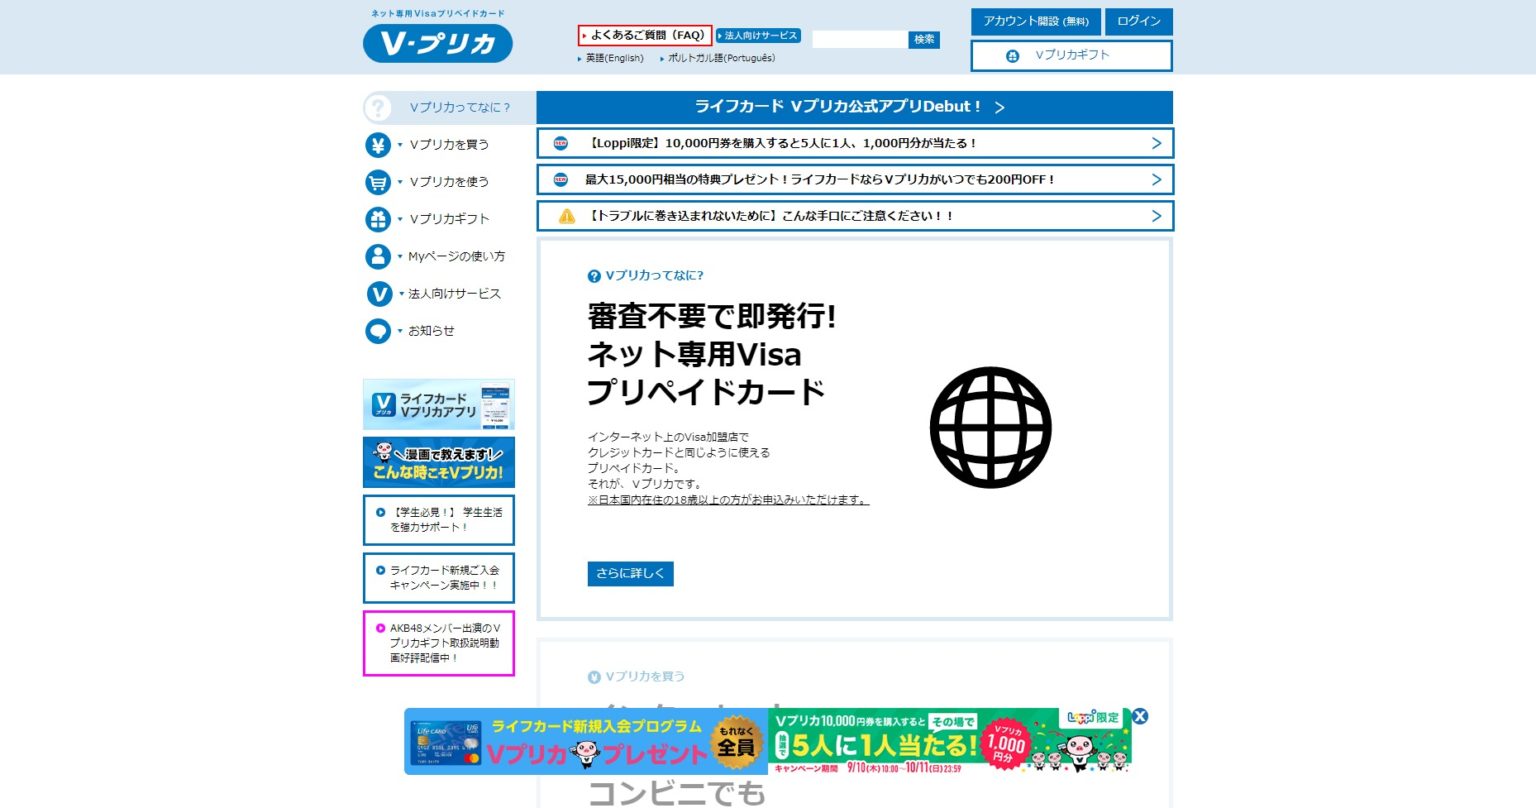Open the ライフカード Vプリカアプリ banner
This screenshot has width=1536, height=808.
click(439, 404)
